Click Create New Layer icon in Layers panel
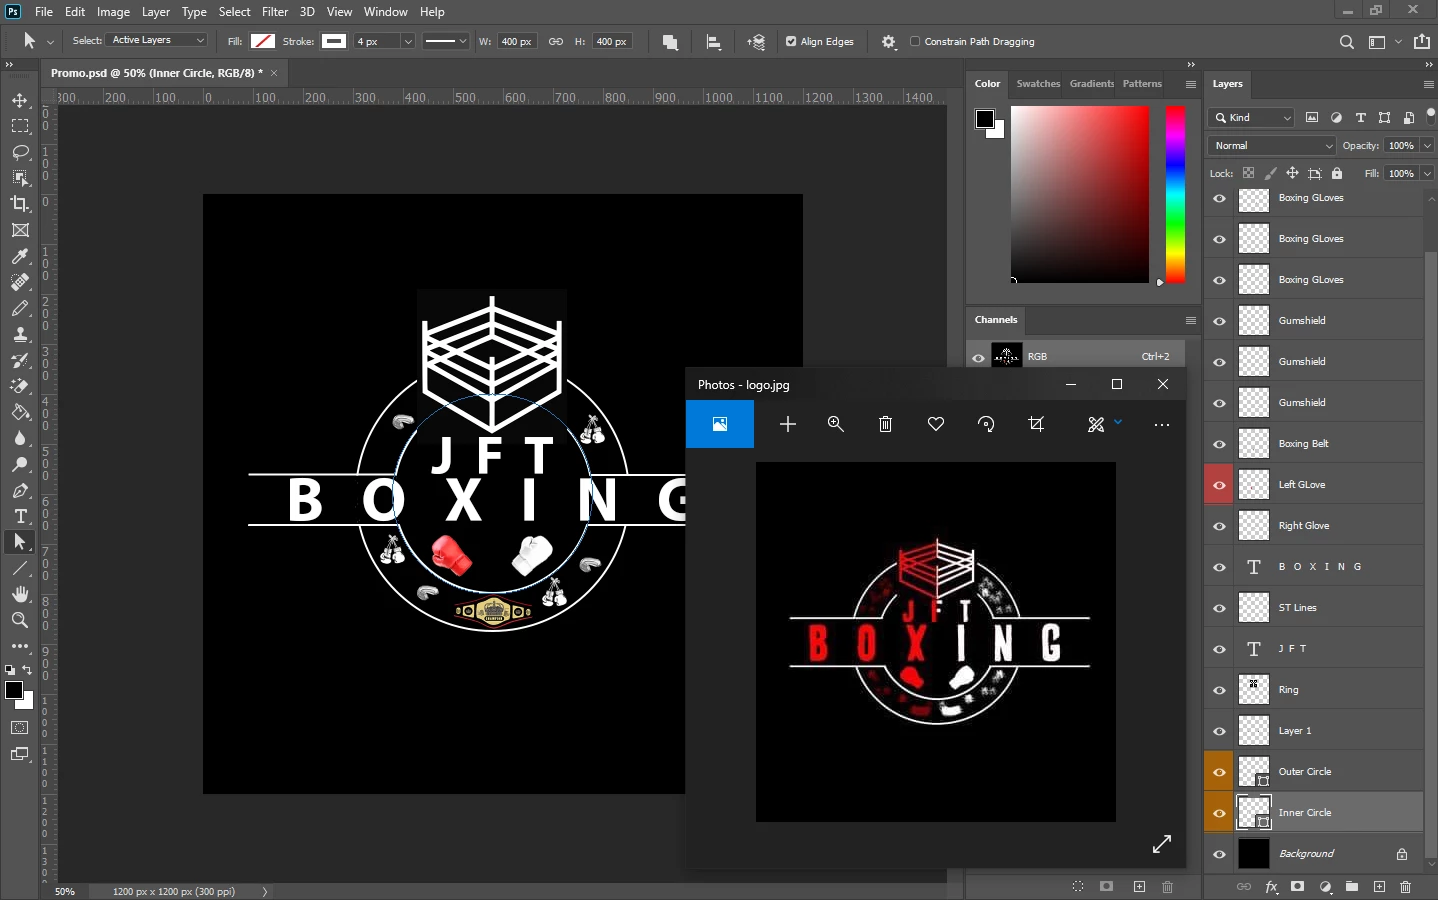The height and width of the screenshot is (900, 1438). [1379, 887]
